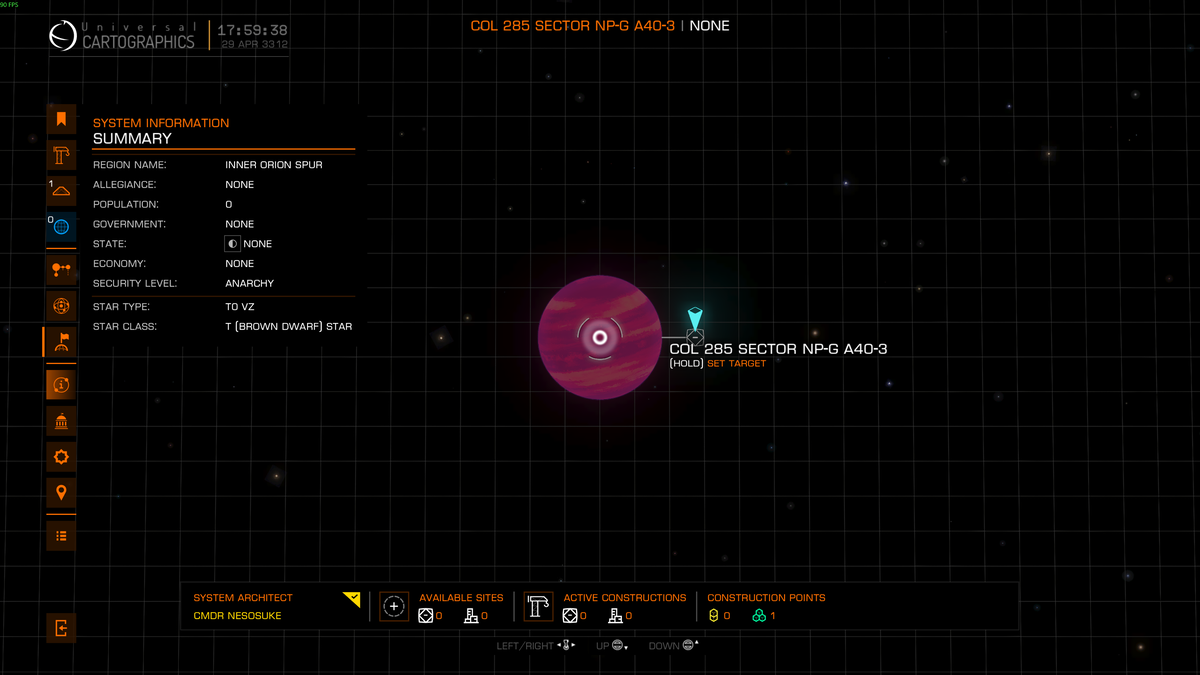Click the surface icon under Active Constructions
1200x675 pixels.
(615, 616)
